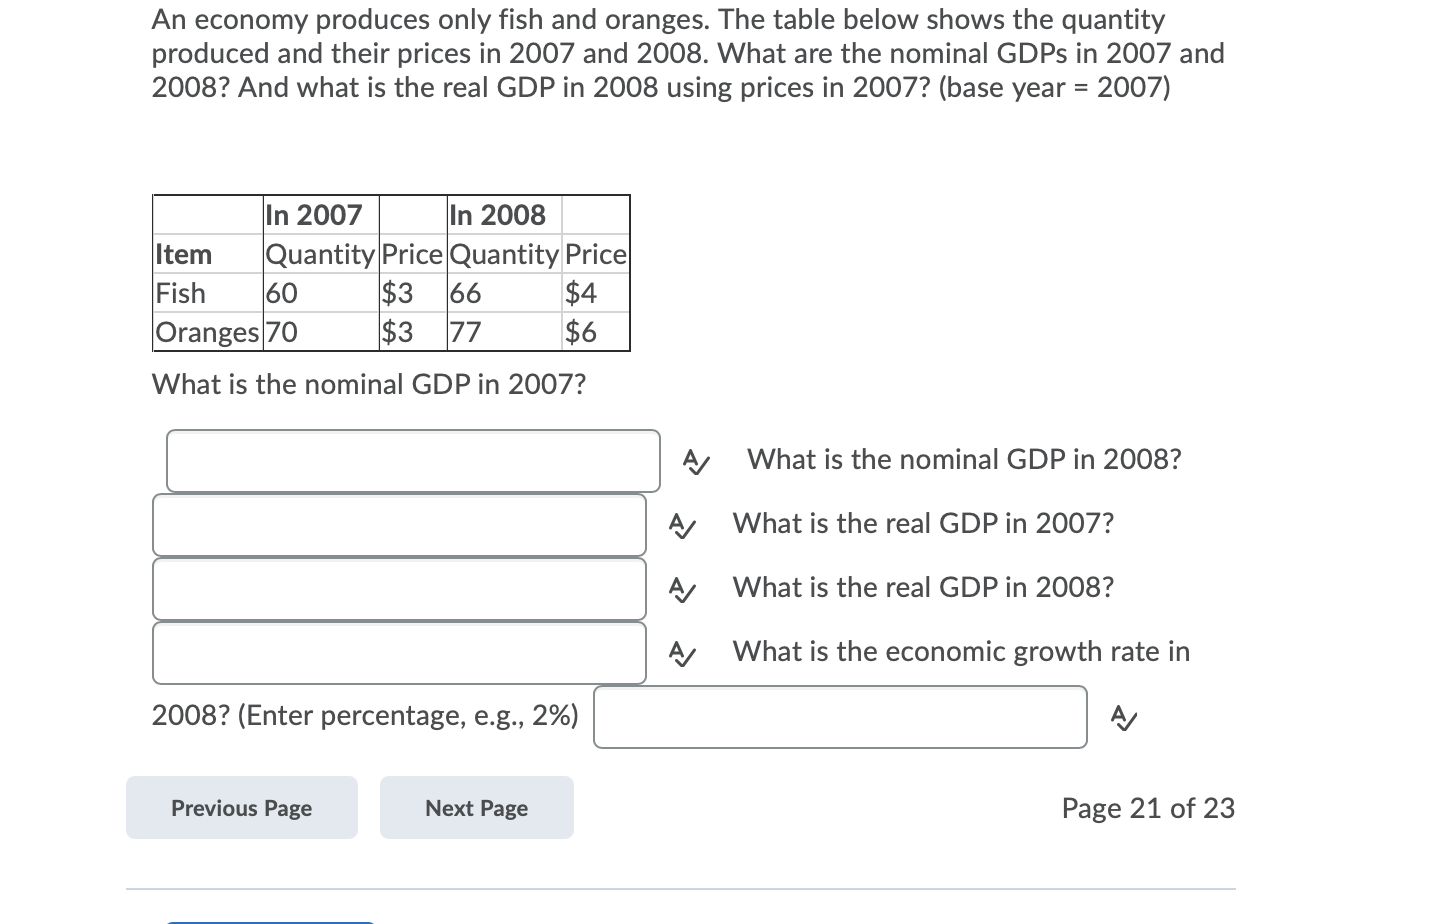
Task: Click spell-check icon beside economic growth rate question
Action: click(x=683, y=651)
